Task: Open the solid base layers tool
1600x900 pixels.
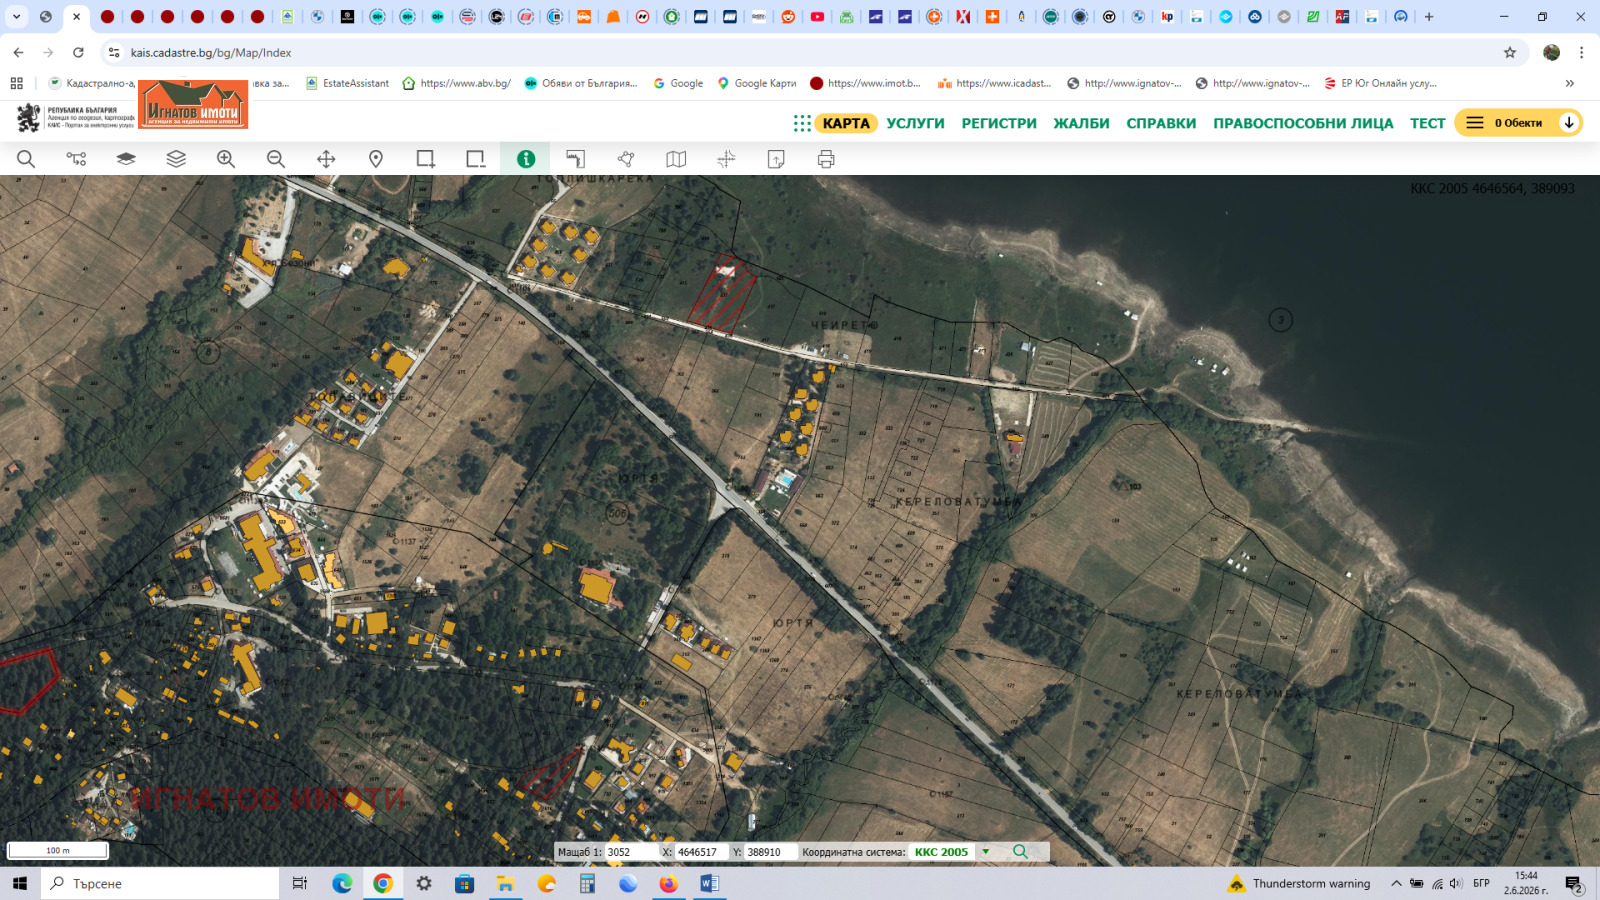Action: (126, 159)
